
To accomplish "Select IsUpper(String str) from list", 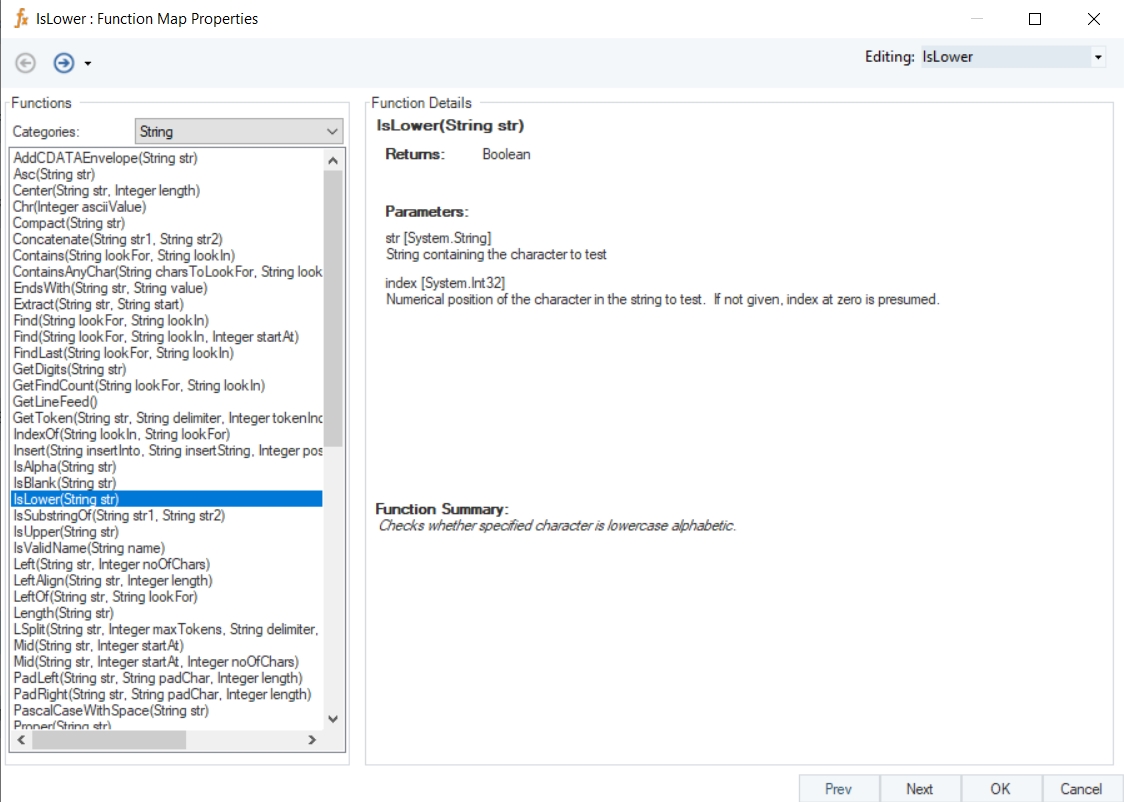I will pos(65,532).
